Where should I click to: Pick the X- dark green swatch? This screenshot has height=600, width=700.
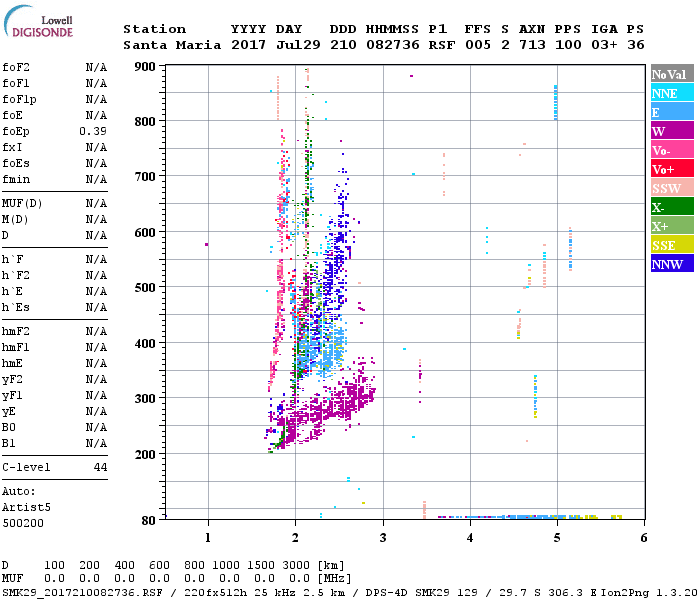[x=672, y=207]
